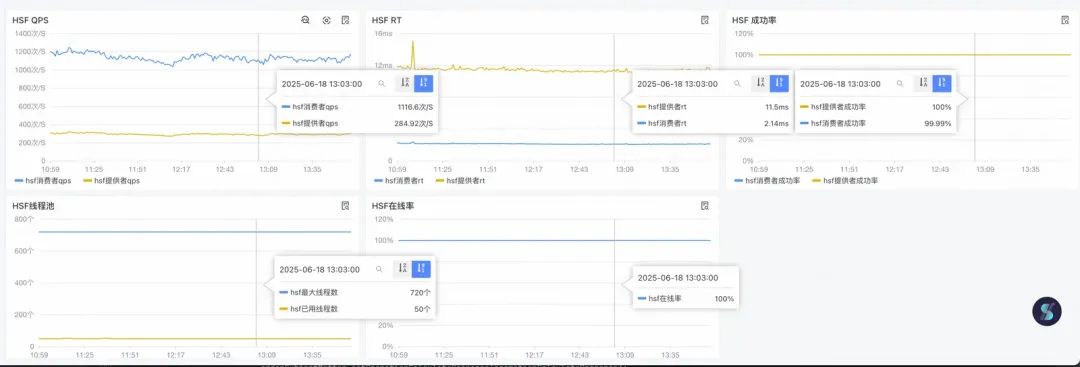Open the detail icon in HSF RT panel header
The height and width of the screenshot is (367, 1080).
[x=705, y=20]
